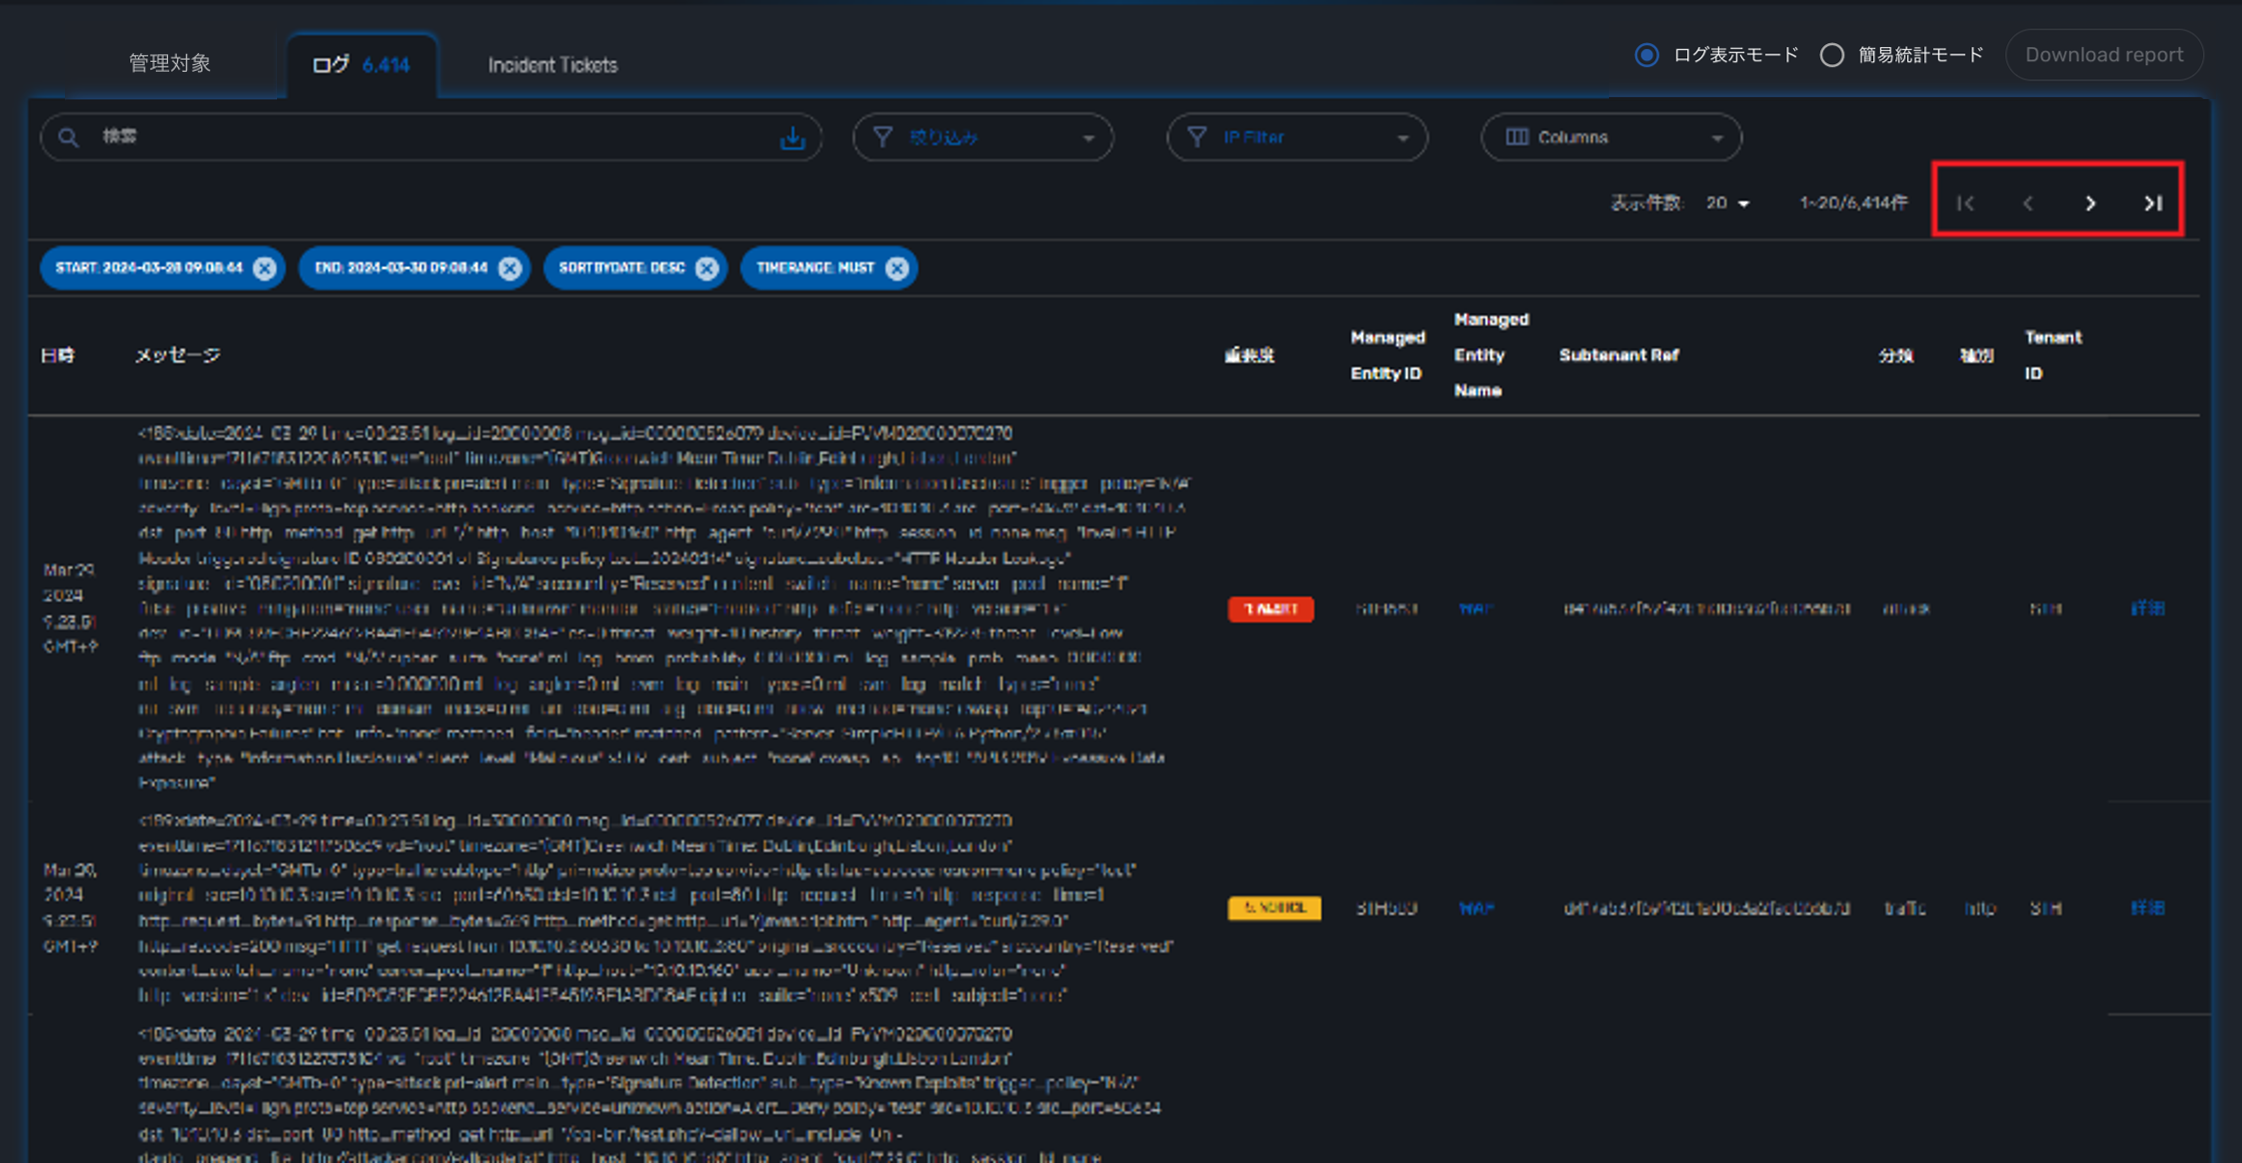The width and height of the screenshot is (2242, 1163).
Task: Select 簡易統計モード radio button
Action: tap(1831, 55)
